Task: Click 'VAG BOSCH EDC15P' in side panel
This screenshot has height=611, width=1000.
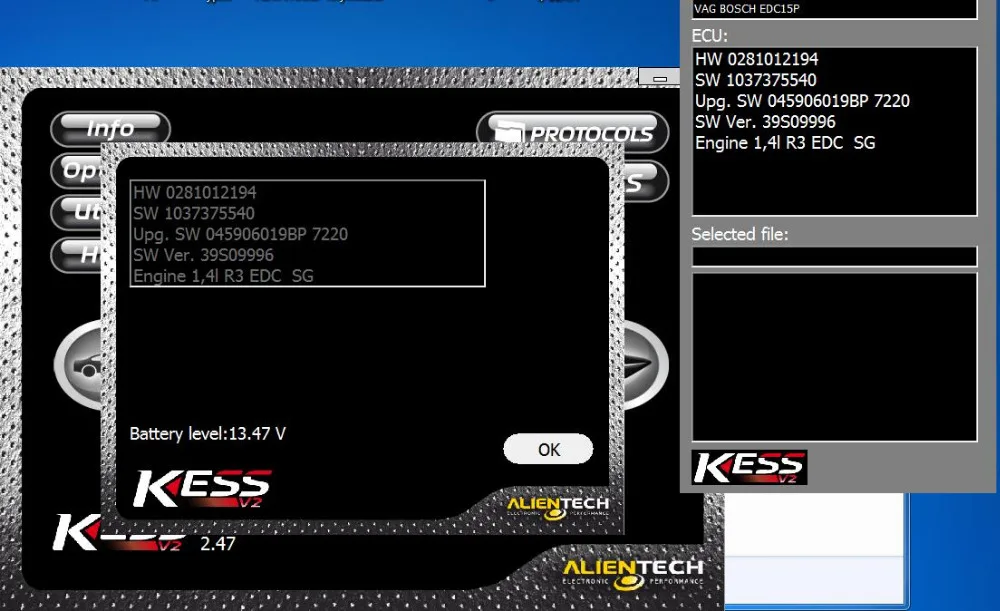Action: click(747, 9)
